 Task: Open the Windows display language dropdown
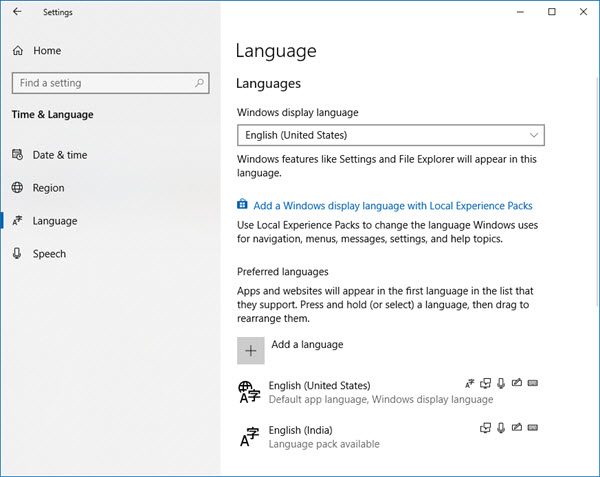(391, 135)
